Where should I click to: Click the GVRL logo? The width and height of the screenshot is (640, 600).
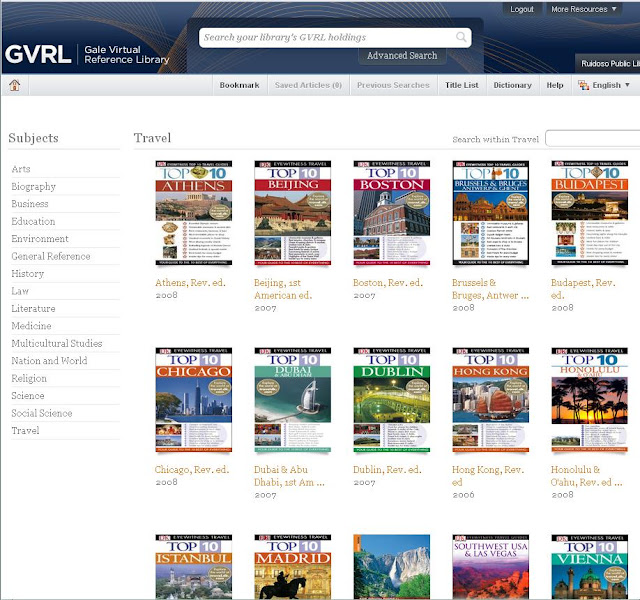(x=38, y=55)
